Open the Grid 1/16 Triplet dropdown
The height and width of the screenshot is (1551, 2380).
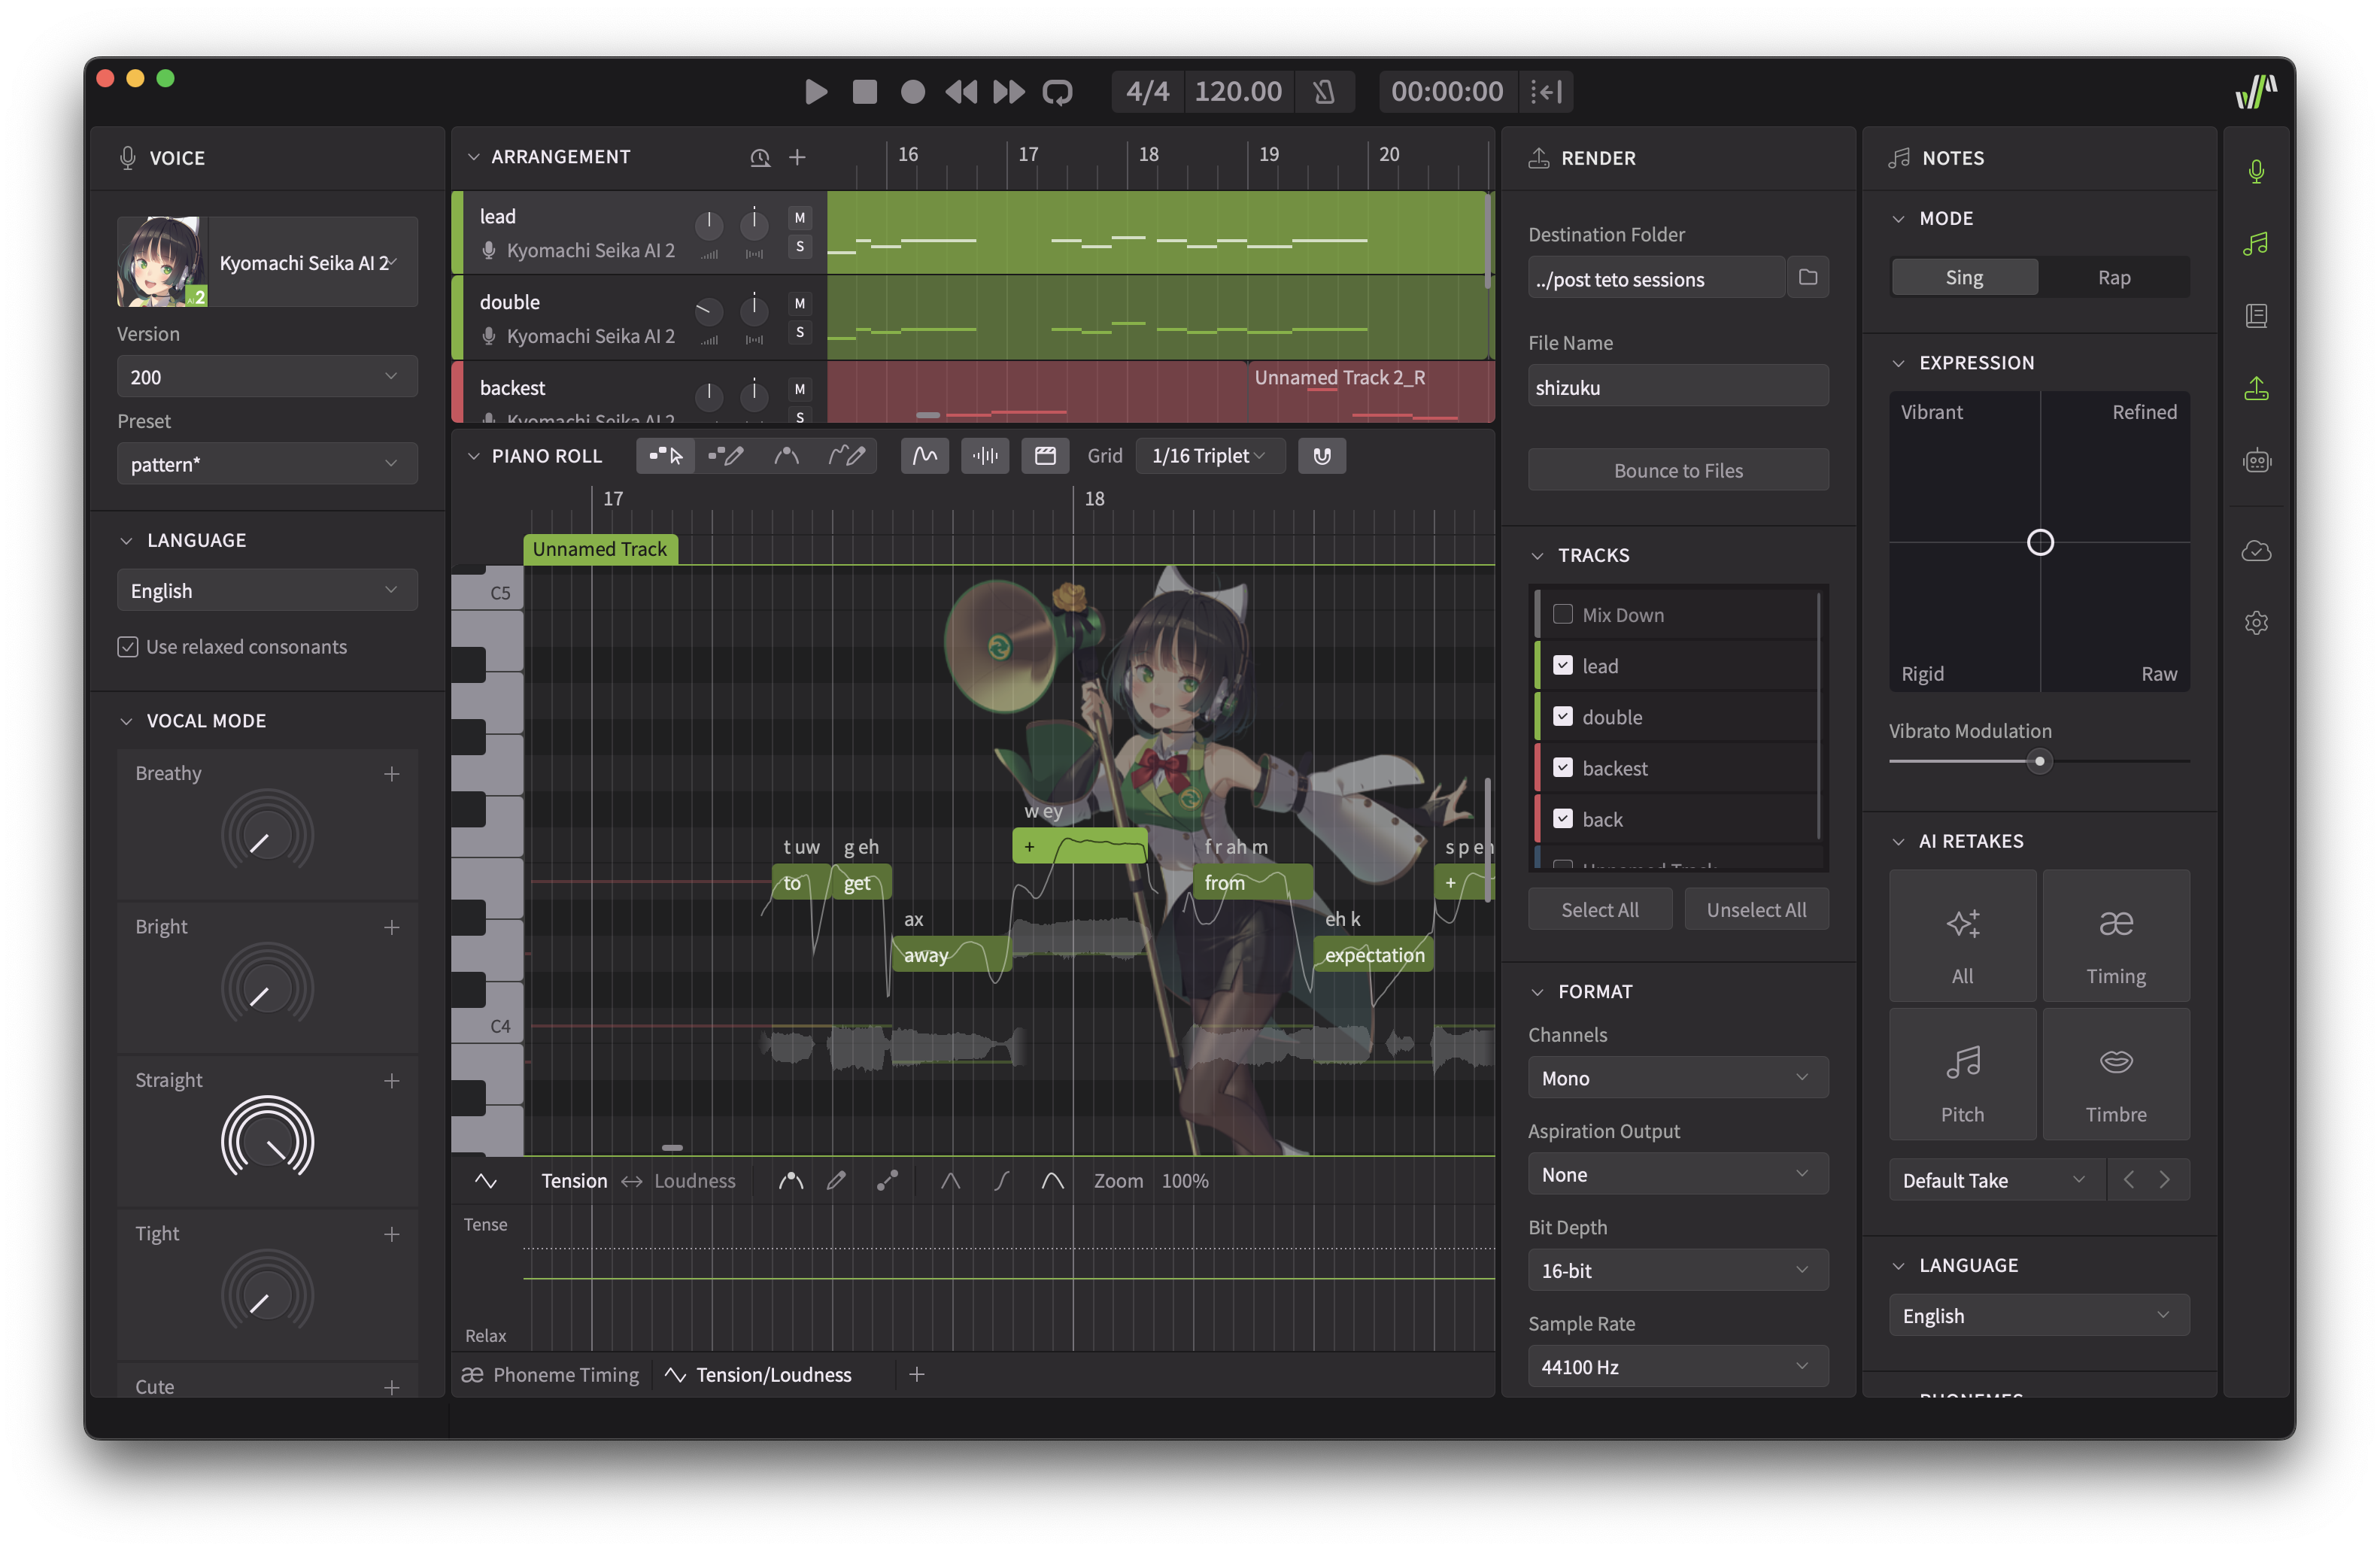[x=1209, y=456]
